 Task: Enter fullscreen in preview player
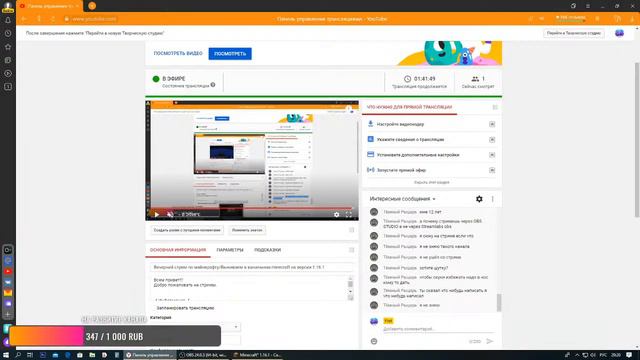[349, 214]
